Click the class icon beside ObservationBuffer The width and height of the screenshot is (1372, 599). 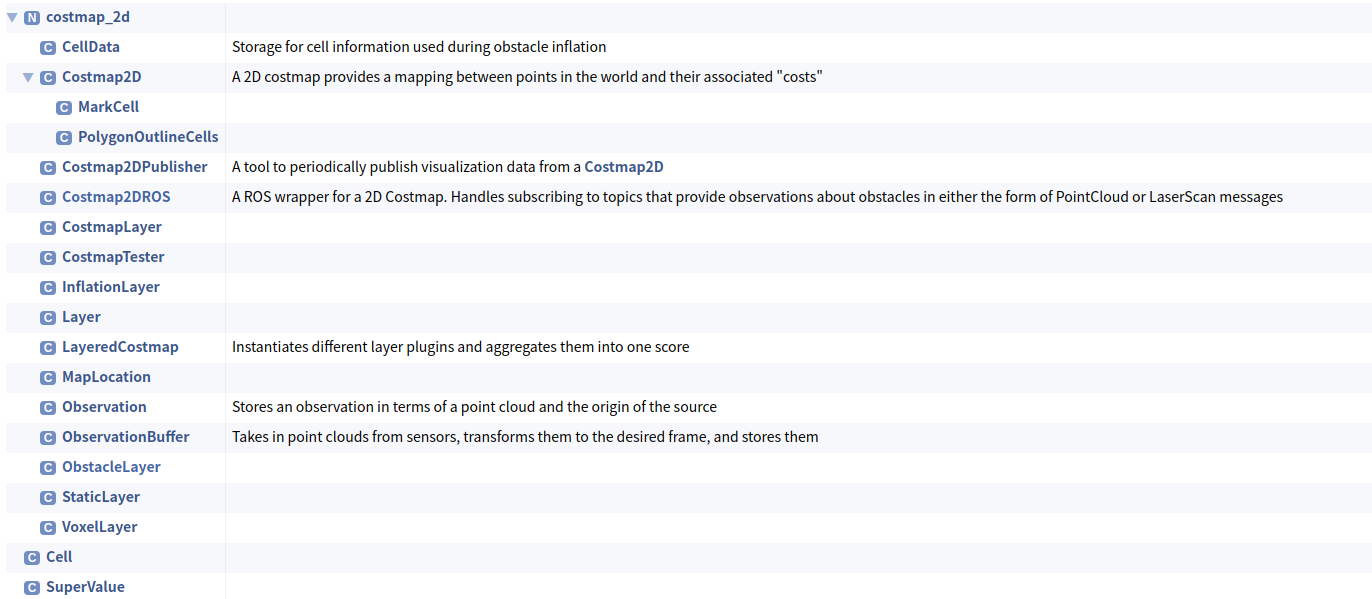pyautogui.click(x=48, y=437)
